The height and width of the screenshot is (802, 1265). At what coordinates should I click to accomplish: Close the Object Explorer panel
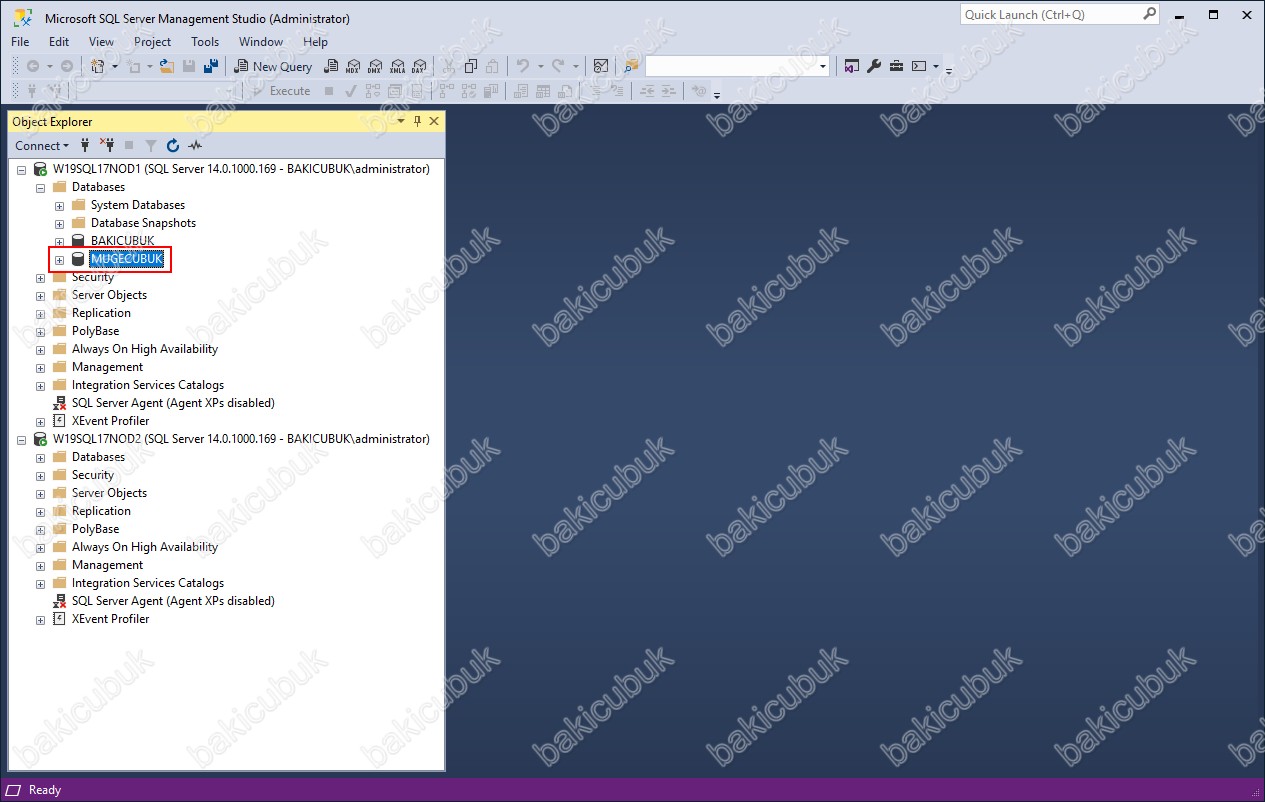[x=434, y=121]
